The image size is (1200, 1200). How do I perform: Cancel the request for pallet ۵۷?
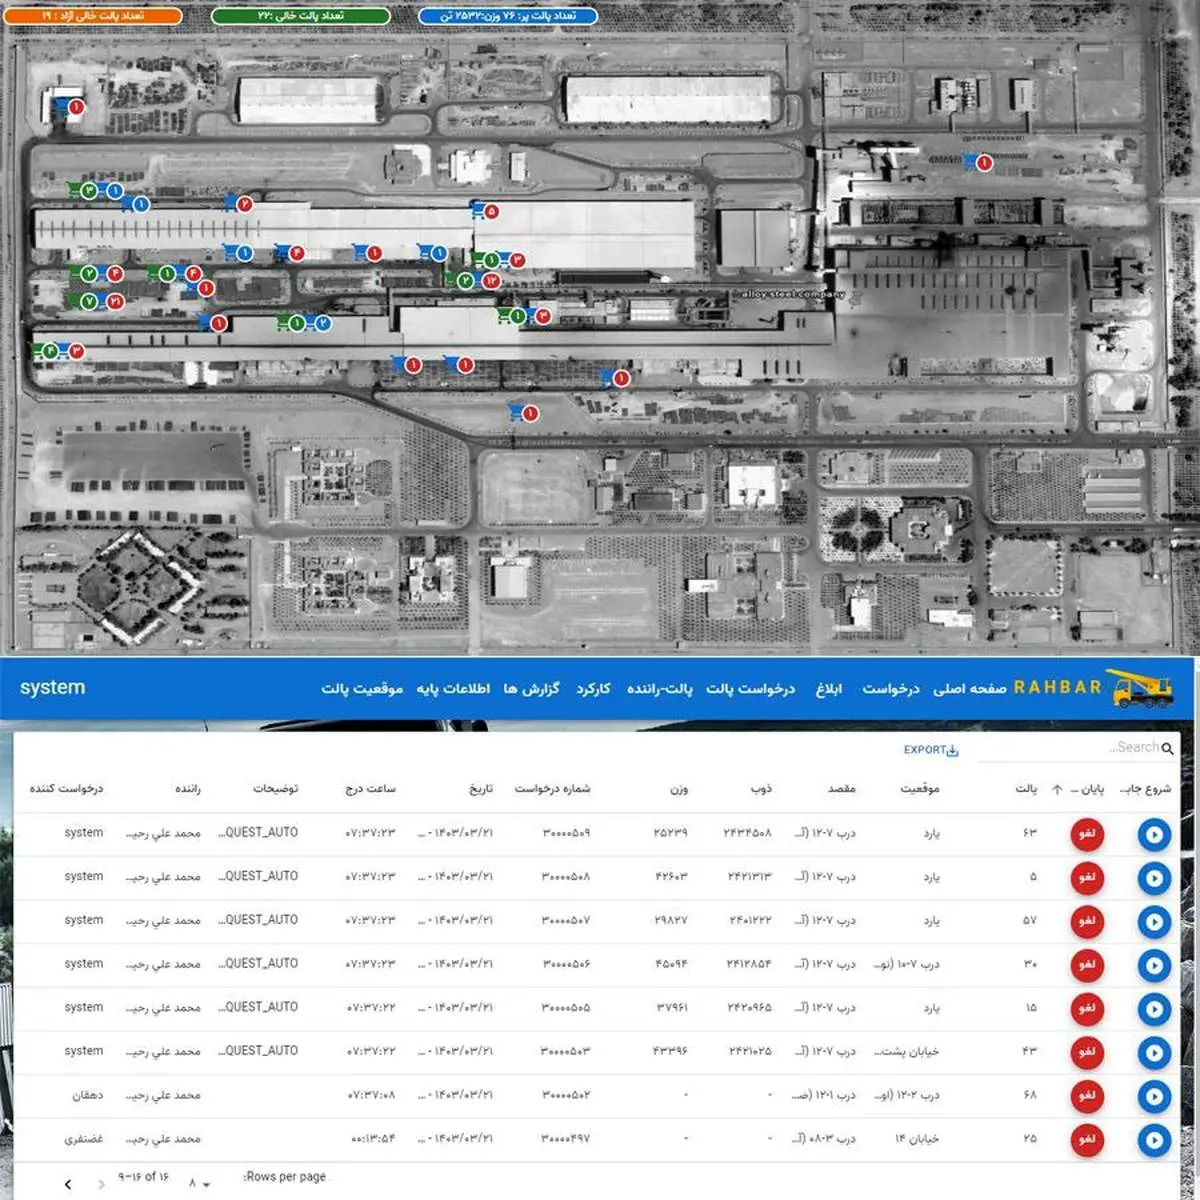point(1086,922)
